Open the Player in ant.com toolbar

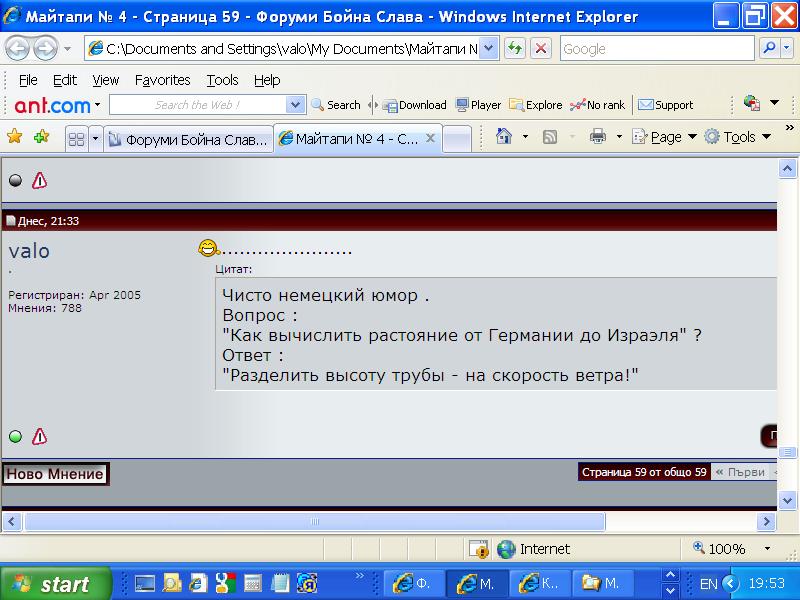(478, 105)
